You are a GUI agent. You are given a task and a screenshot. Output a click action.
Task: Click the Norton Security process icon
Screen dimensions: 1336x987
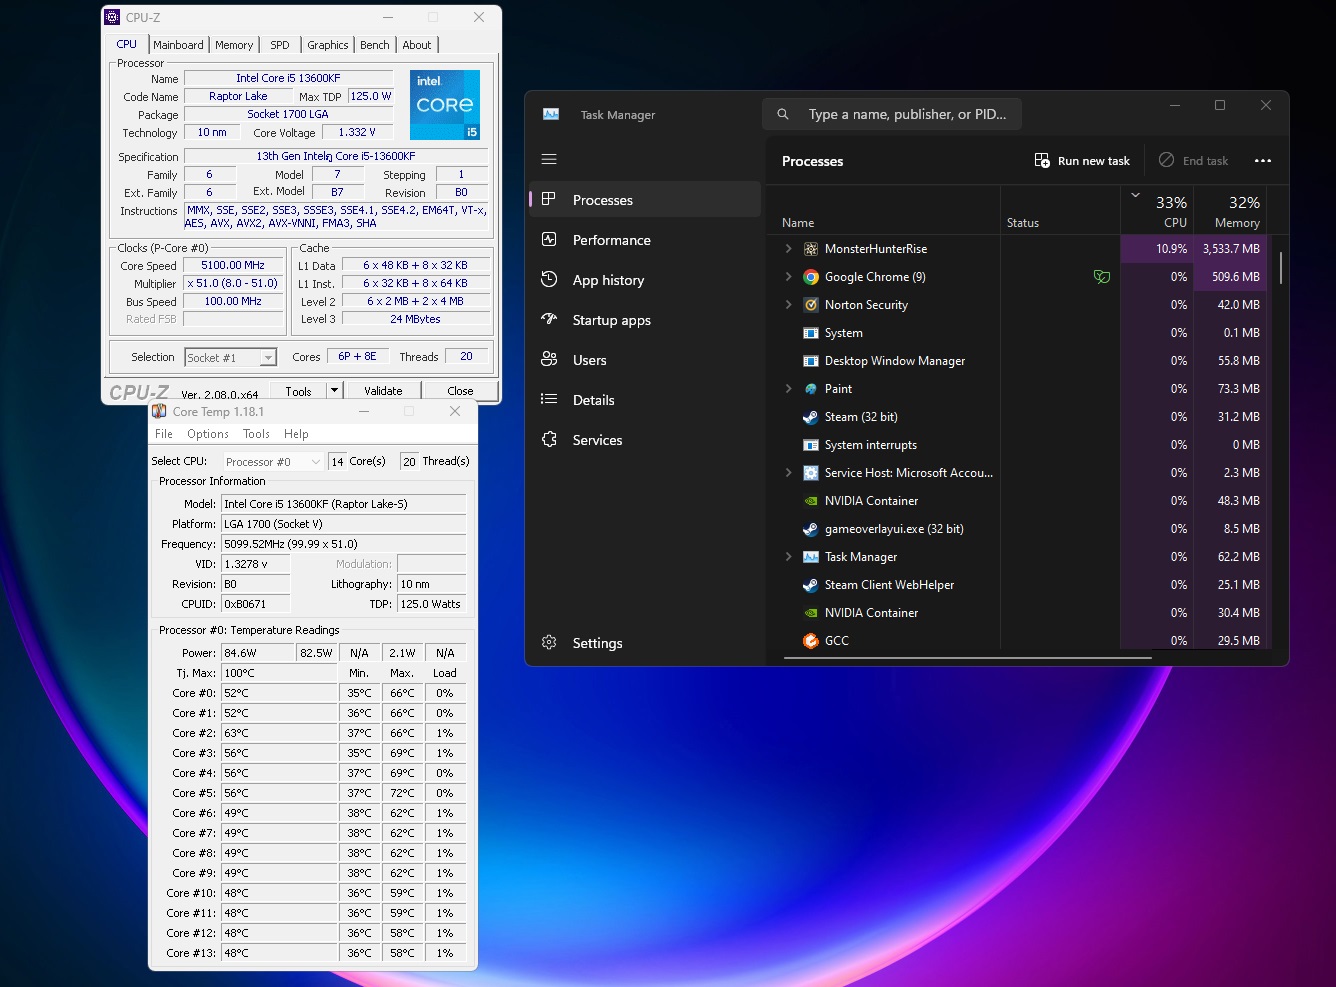click(811, 305)
